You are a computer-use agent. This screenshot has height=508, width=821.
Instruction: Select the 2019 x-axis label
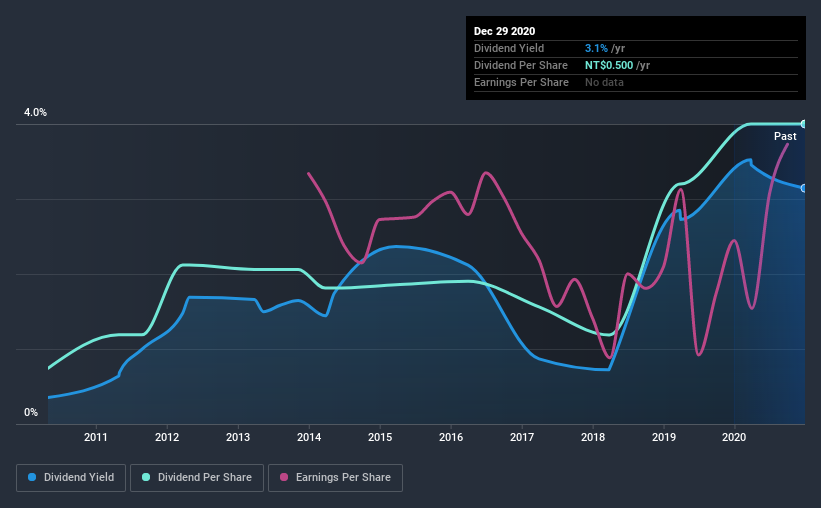[x=664, y=437]
